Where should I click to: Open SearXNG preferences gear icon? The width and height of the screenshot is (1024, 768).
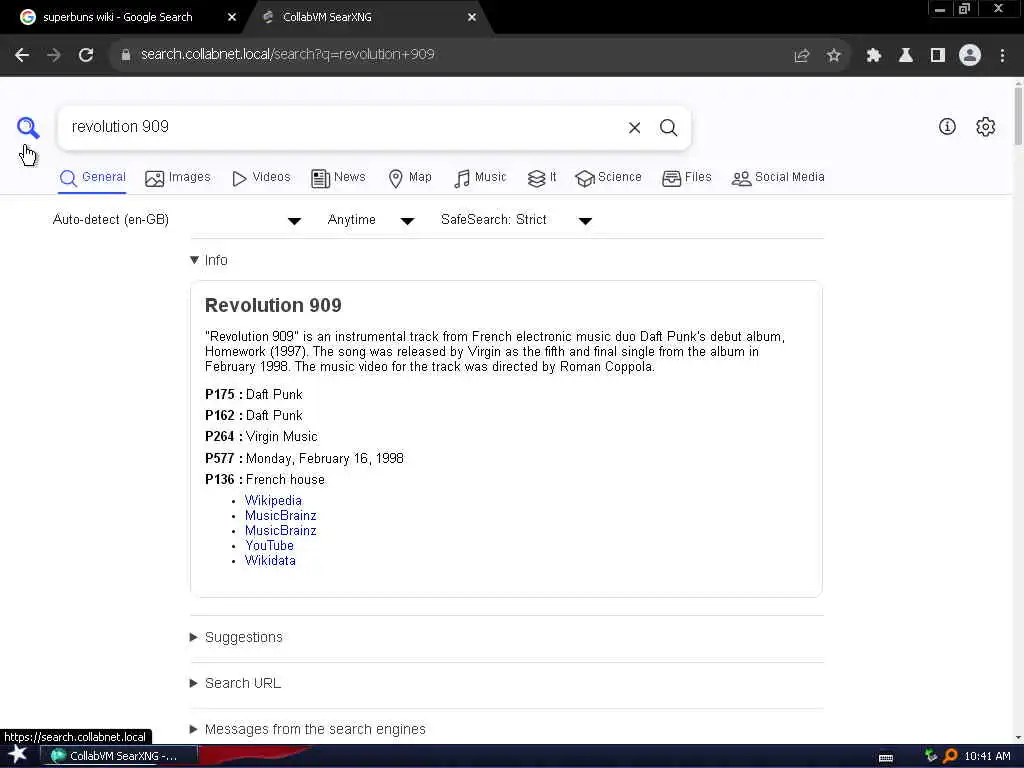click(x=985, y=127)
